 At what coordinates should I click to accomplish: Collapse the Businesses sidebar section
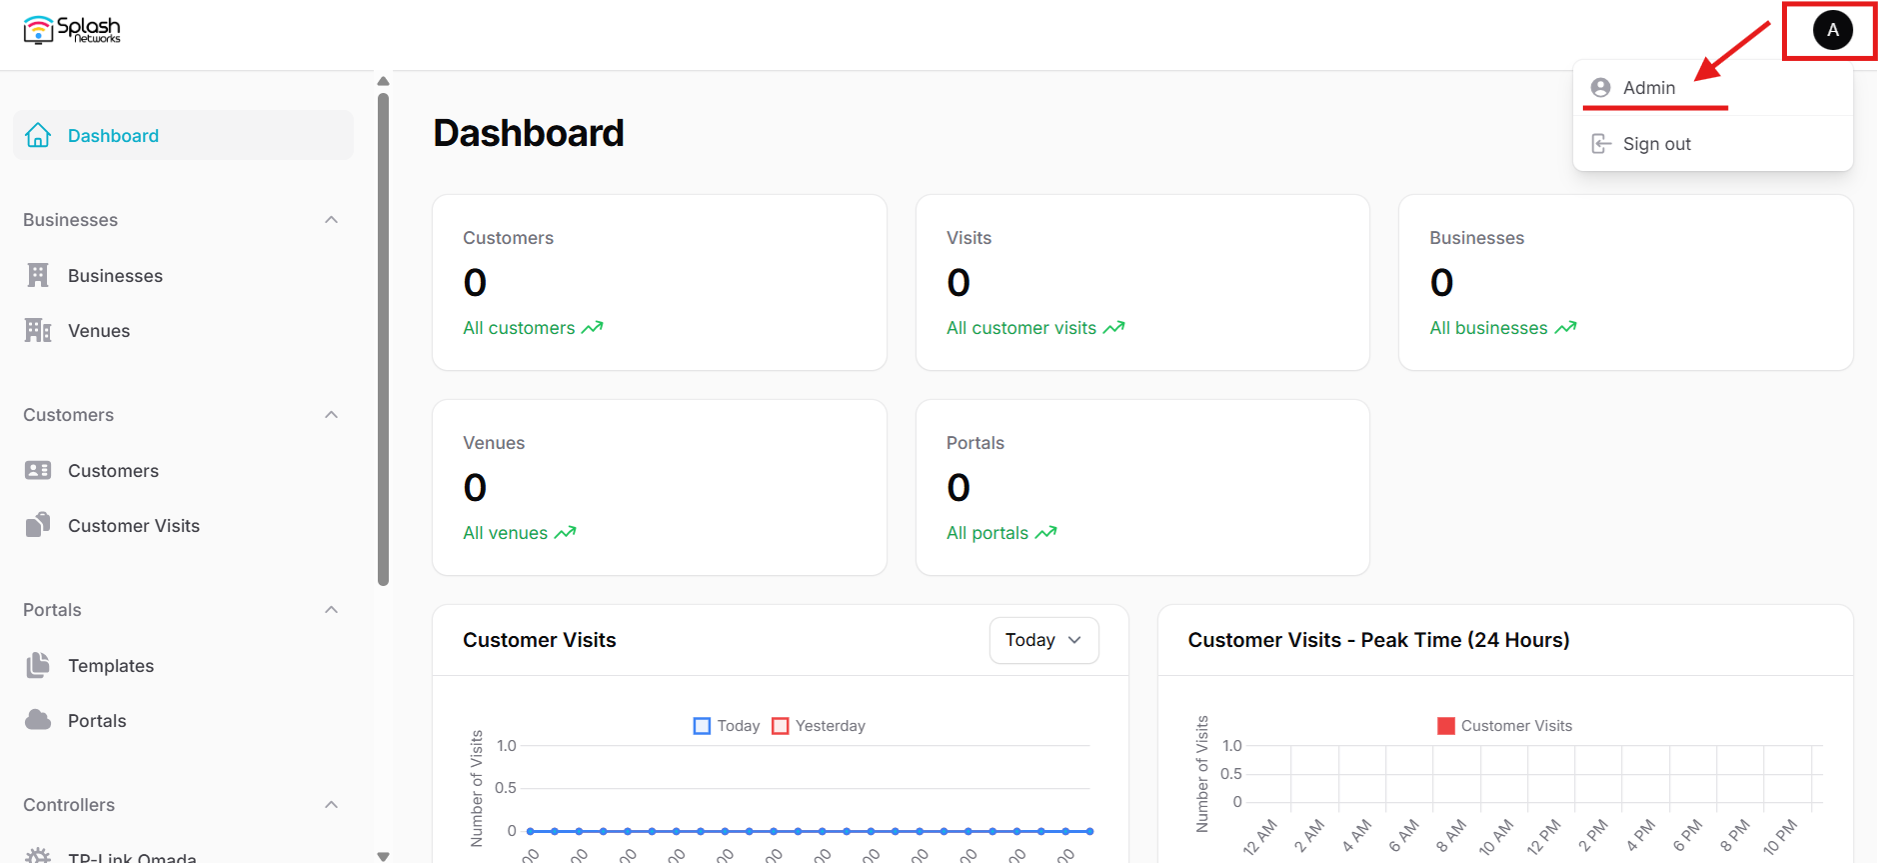(331, 220)
